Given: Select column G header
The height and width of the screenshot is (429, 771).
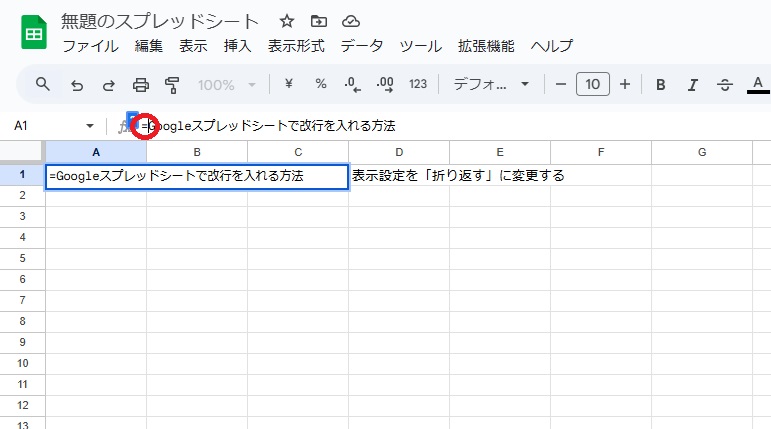Looking at the screenshot, I should coord(702,153).
